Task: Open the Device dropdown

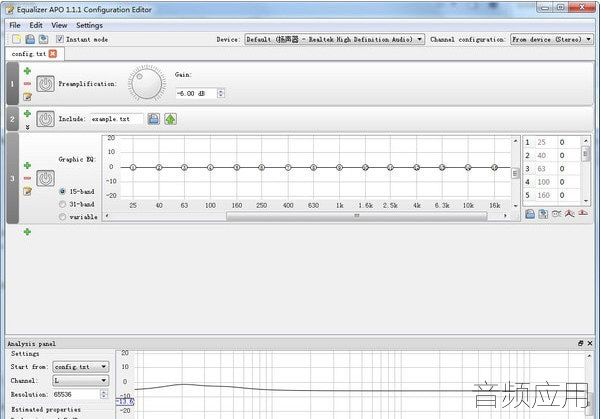Action: coord(335,39)
